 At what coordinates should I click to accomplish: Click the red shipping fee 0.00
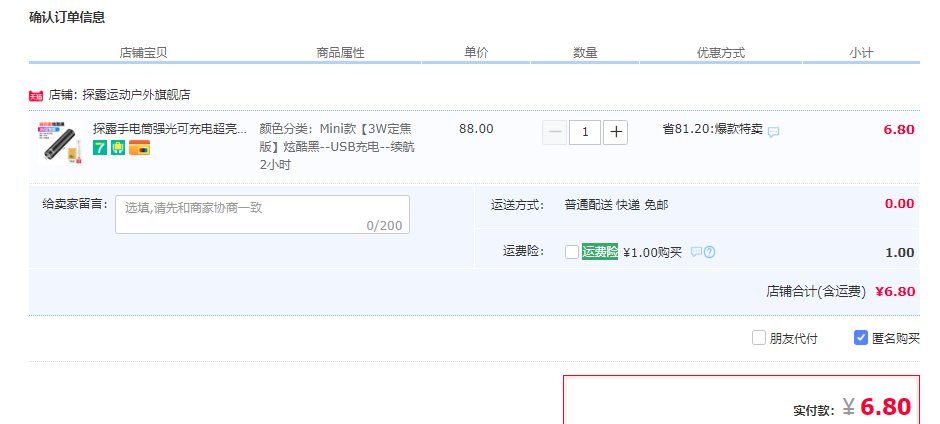click(899, 203)
